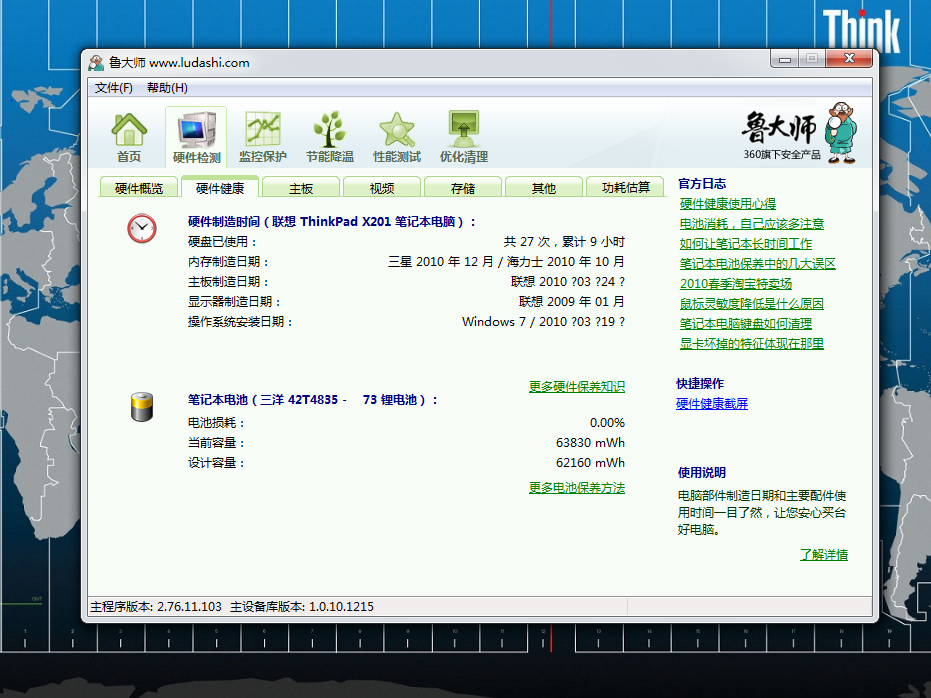Click the 内存制造日期 value 三星 2010 年 12 月
Image resolution: width=931 pixels, height=698 pixels.
pyautogui.click(x=441, y=262)
